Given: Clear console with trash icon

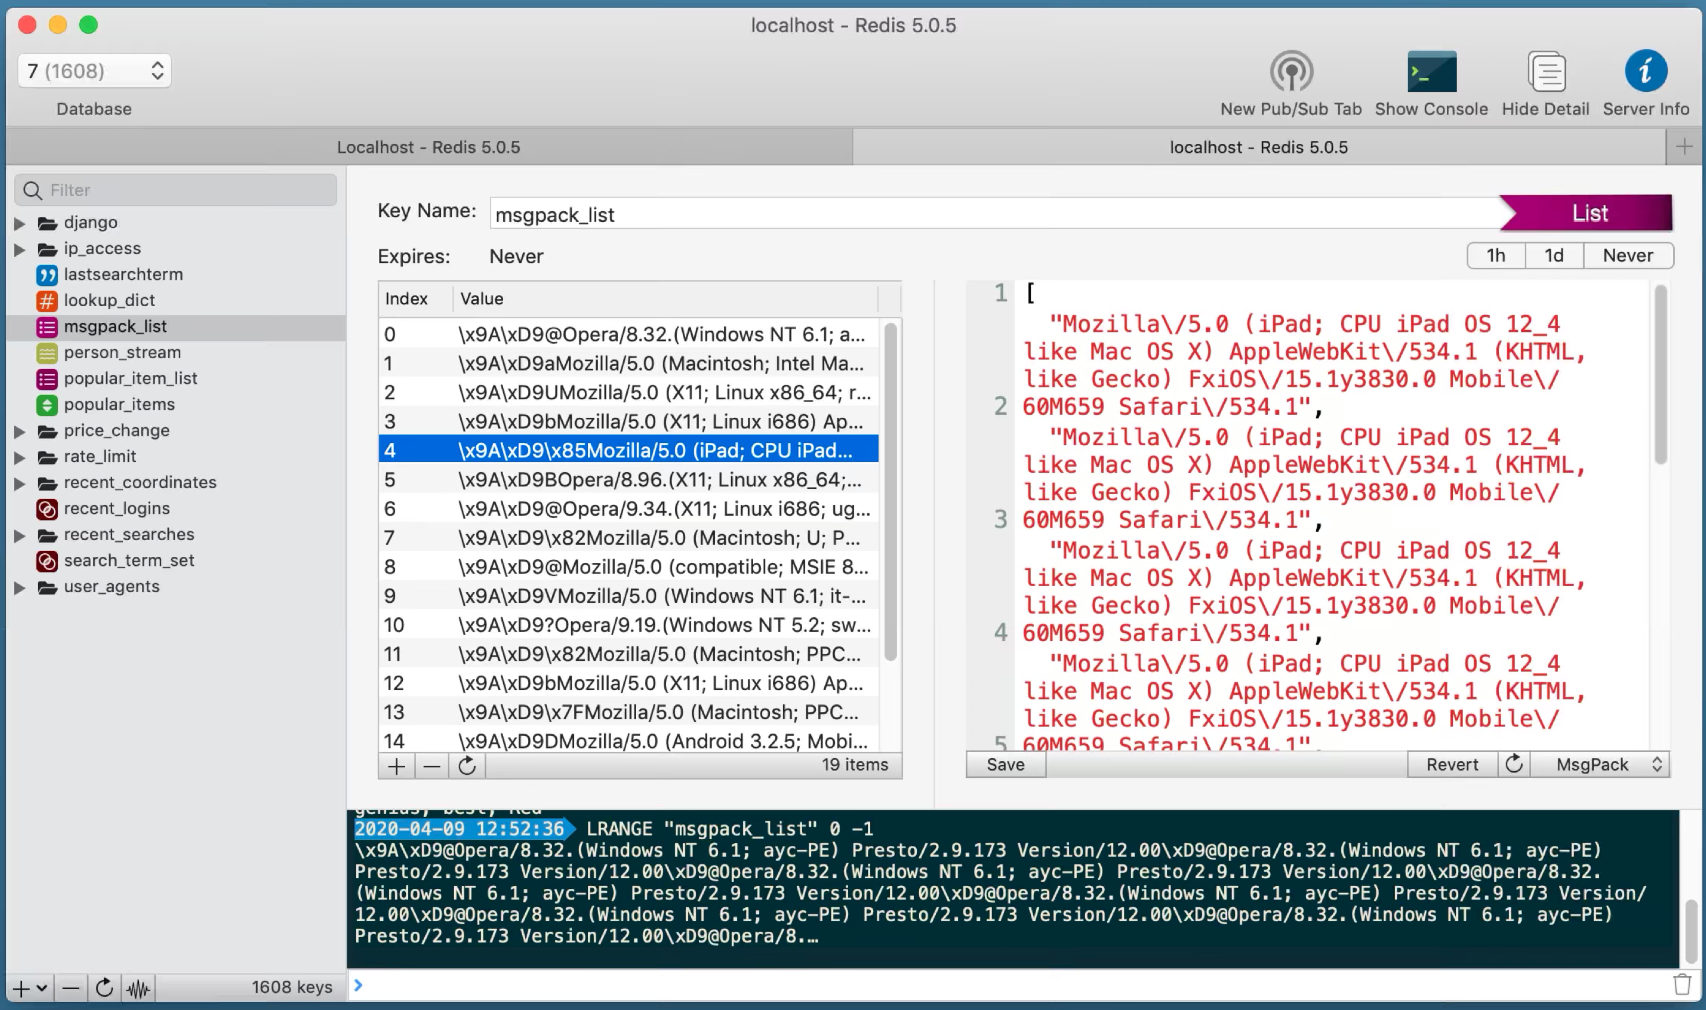Looking at the screenshot, I should [1683, 984].
